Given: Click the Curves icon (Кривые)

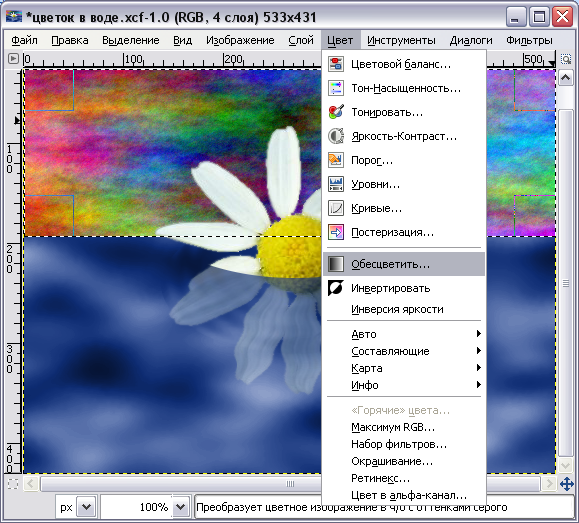Looking at the screenshot, I should [336, 208].
